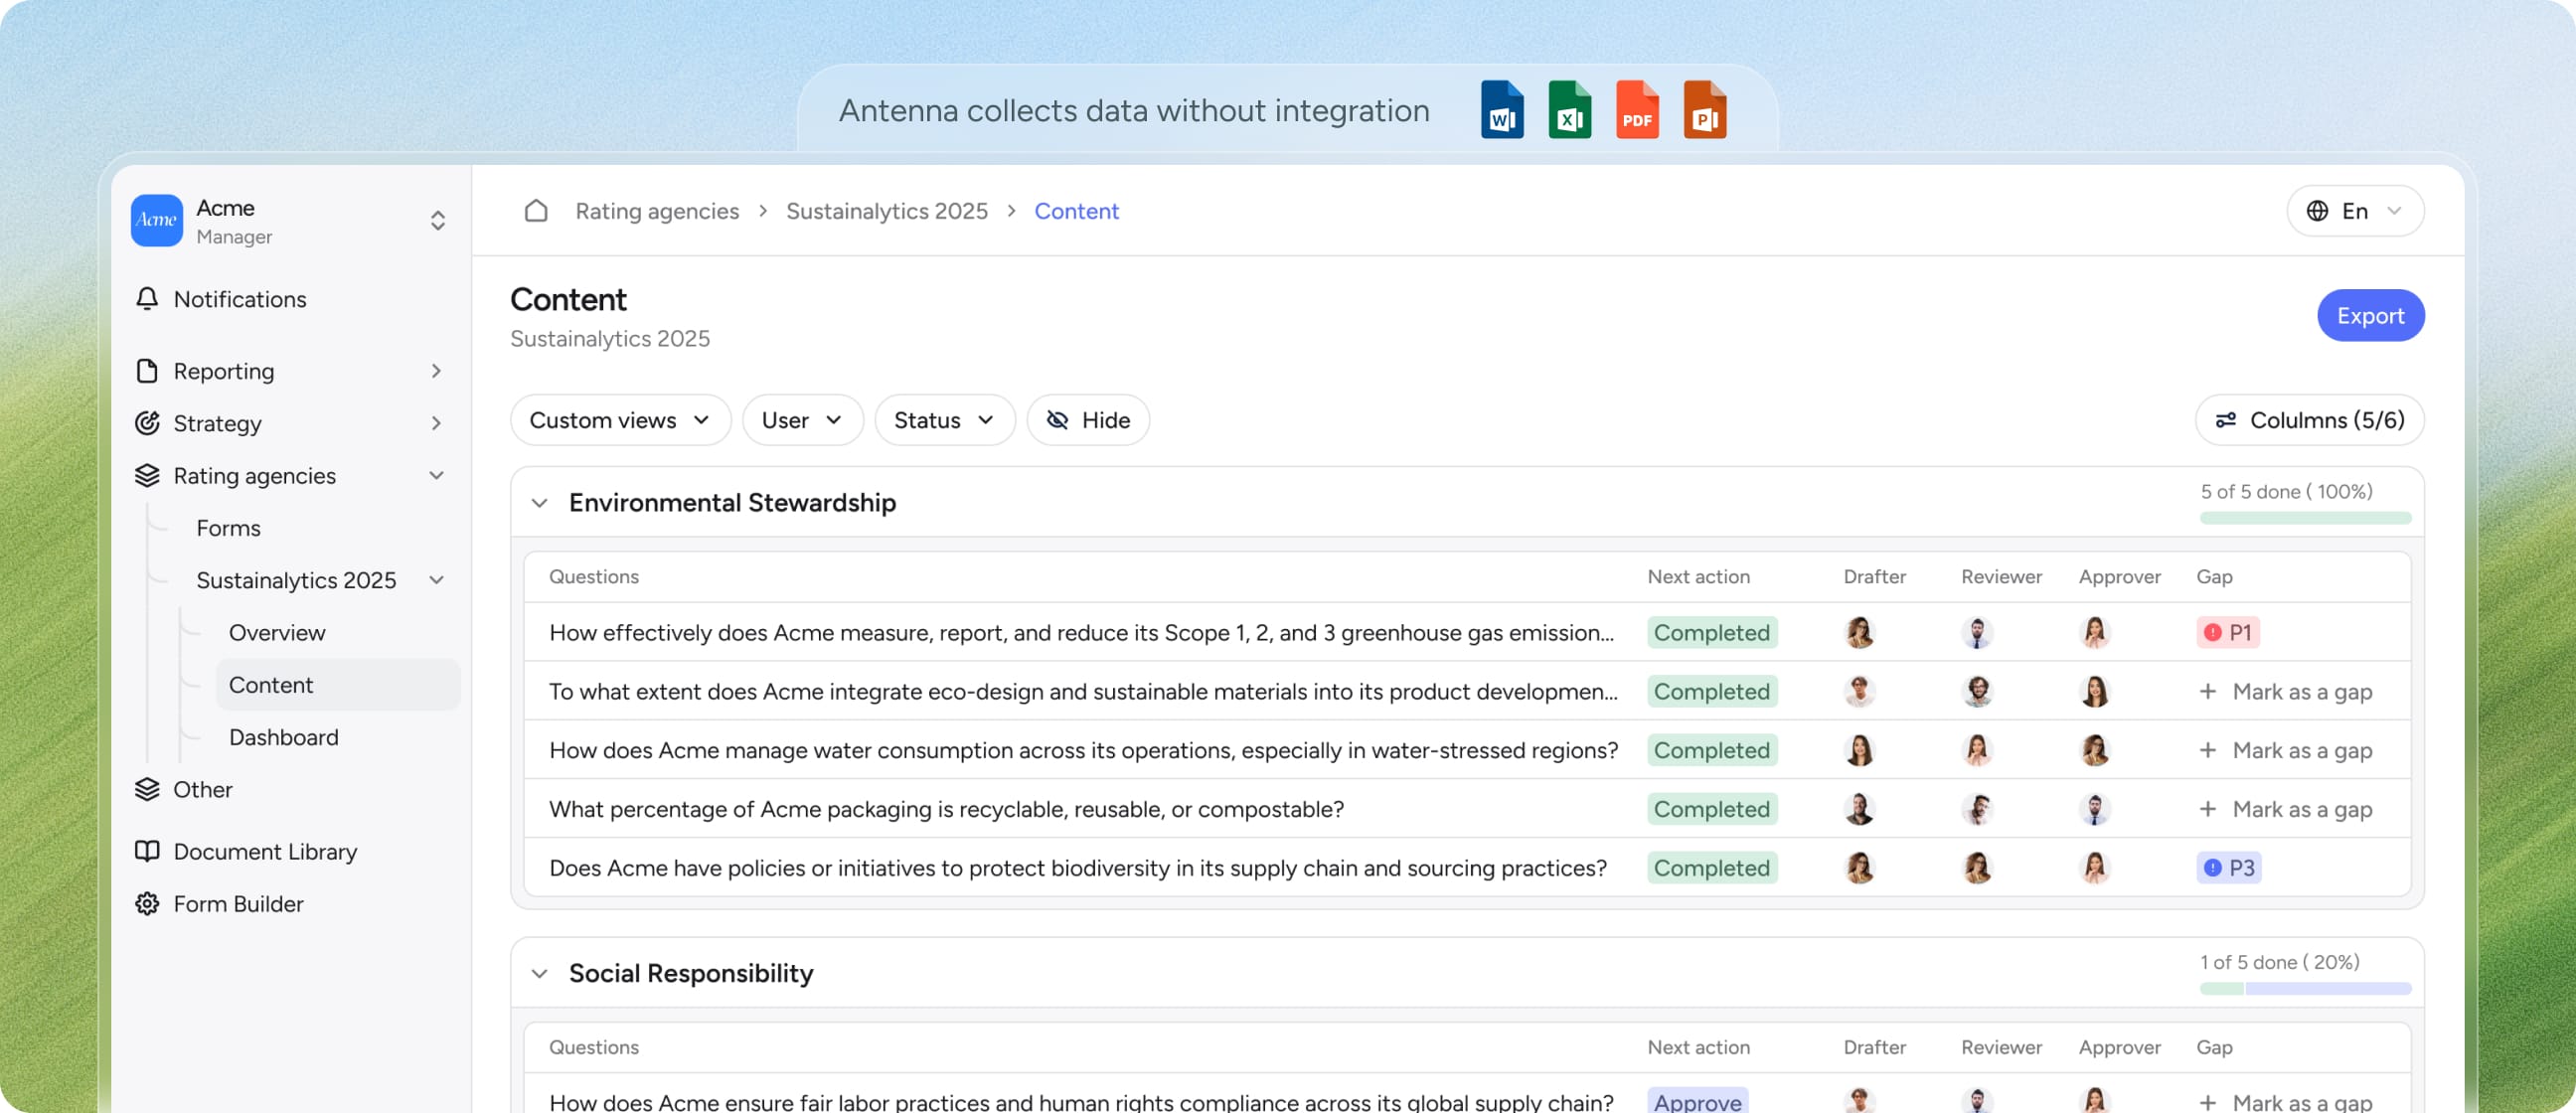Open the Status filter dropdown
This screenshot has height=1113, width=2576.
point(943,420)
